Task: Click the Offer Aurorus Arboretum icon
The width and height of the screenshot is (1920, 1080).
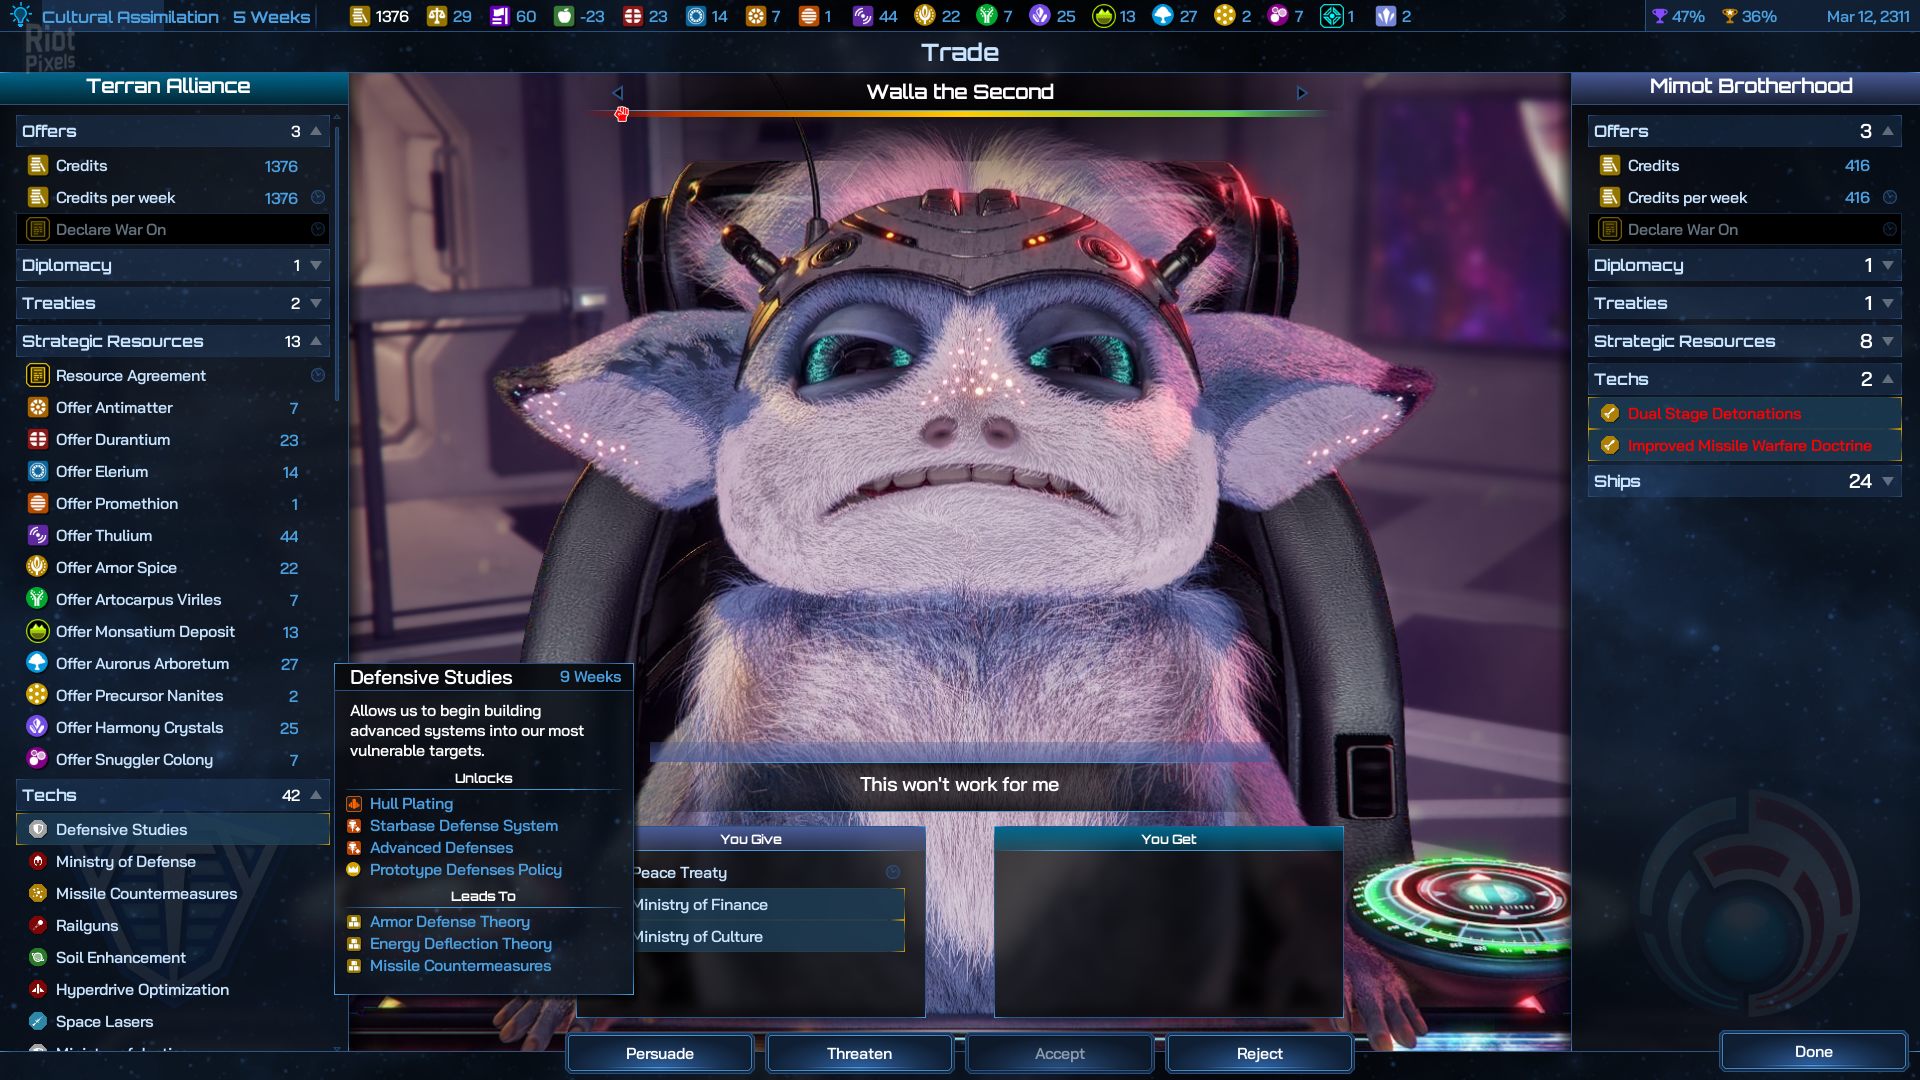Action: coord(37,664)
